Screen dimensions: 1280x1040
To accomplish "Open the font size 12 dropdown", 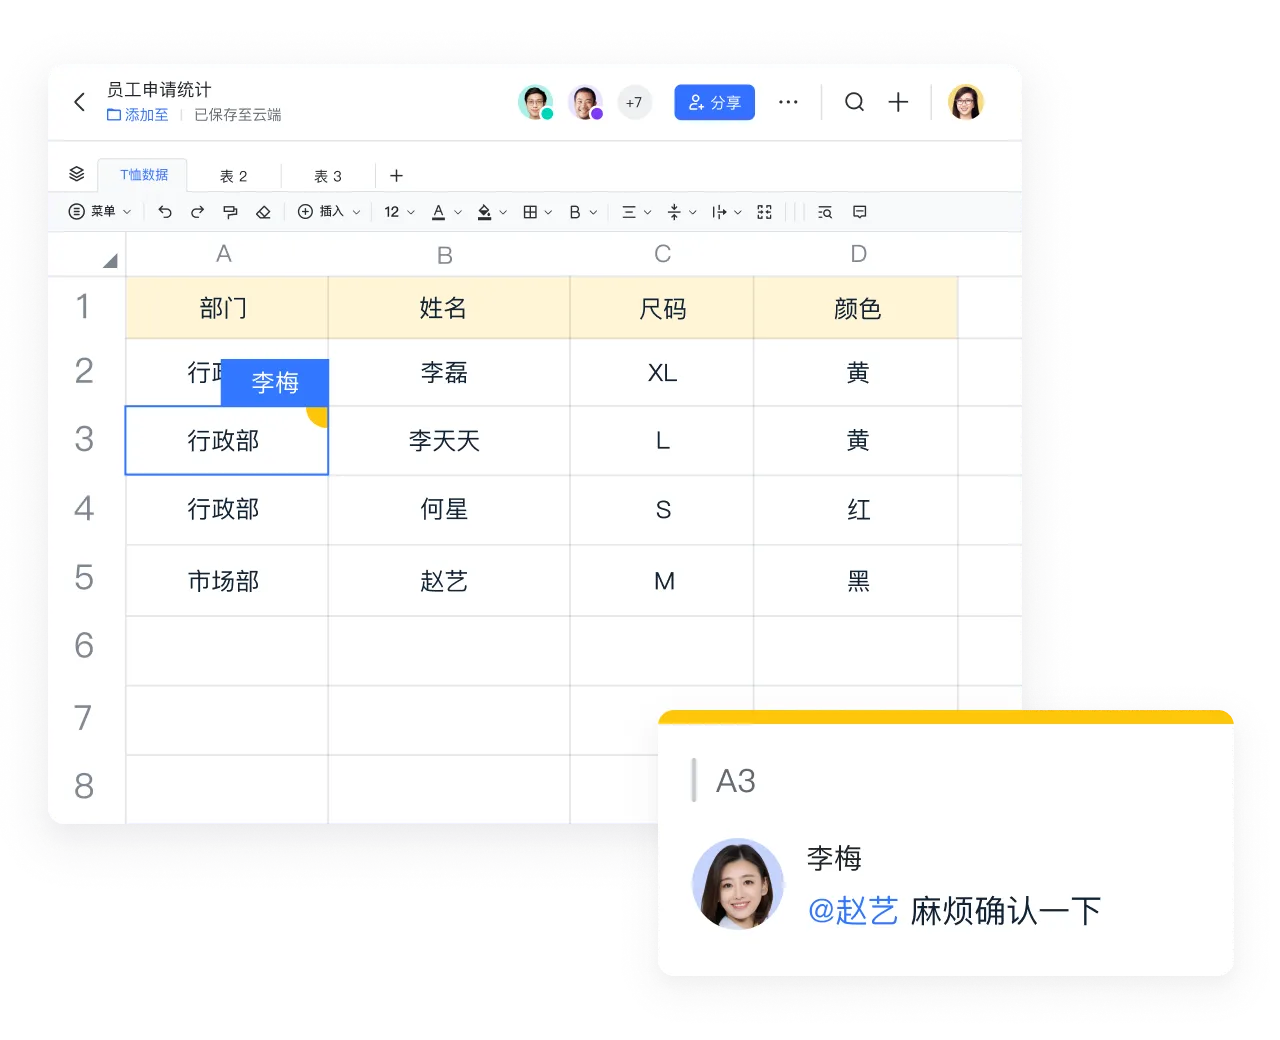I will (x=399, y=212).
